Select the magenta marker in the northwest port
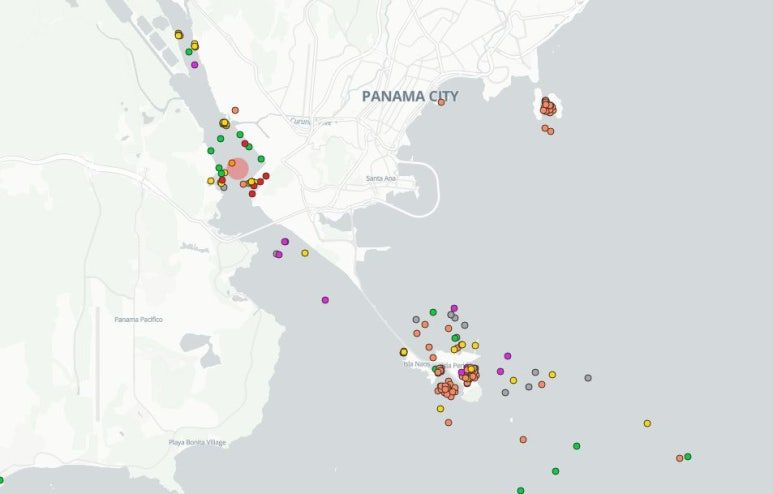Viewport: 773px width, 494px height. (194, 65)
